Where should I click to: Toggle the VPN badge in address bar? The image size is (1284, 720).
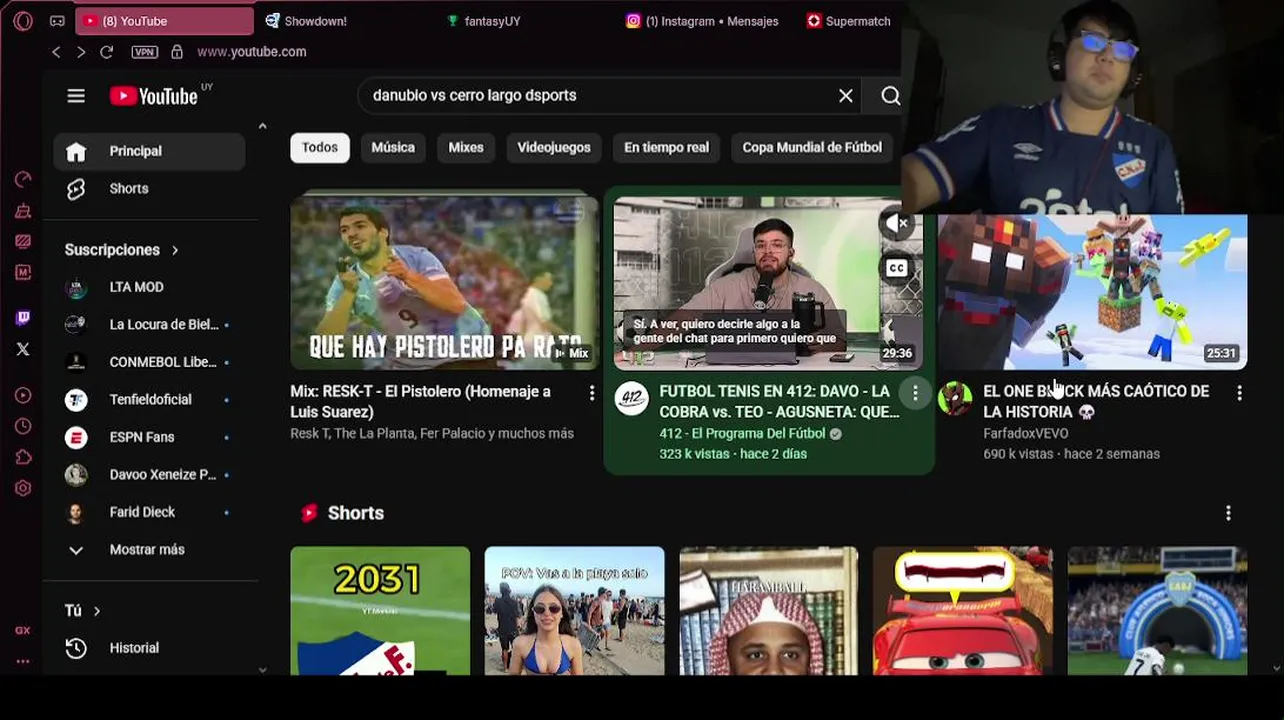tap(145, 52)
